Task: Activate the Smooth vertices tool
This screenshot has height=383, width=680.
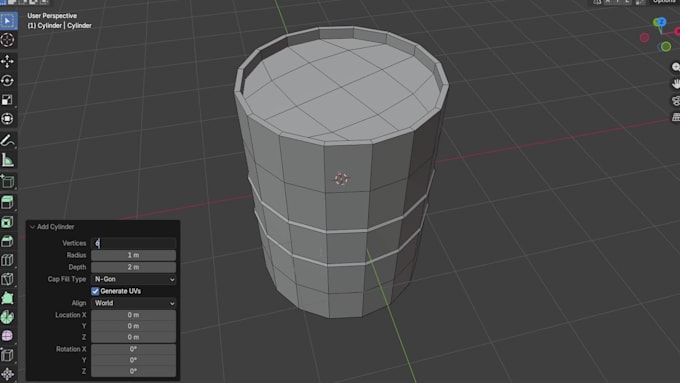Action: coord(7,336)
